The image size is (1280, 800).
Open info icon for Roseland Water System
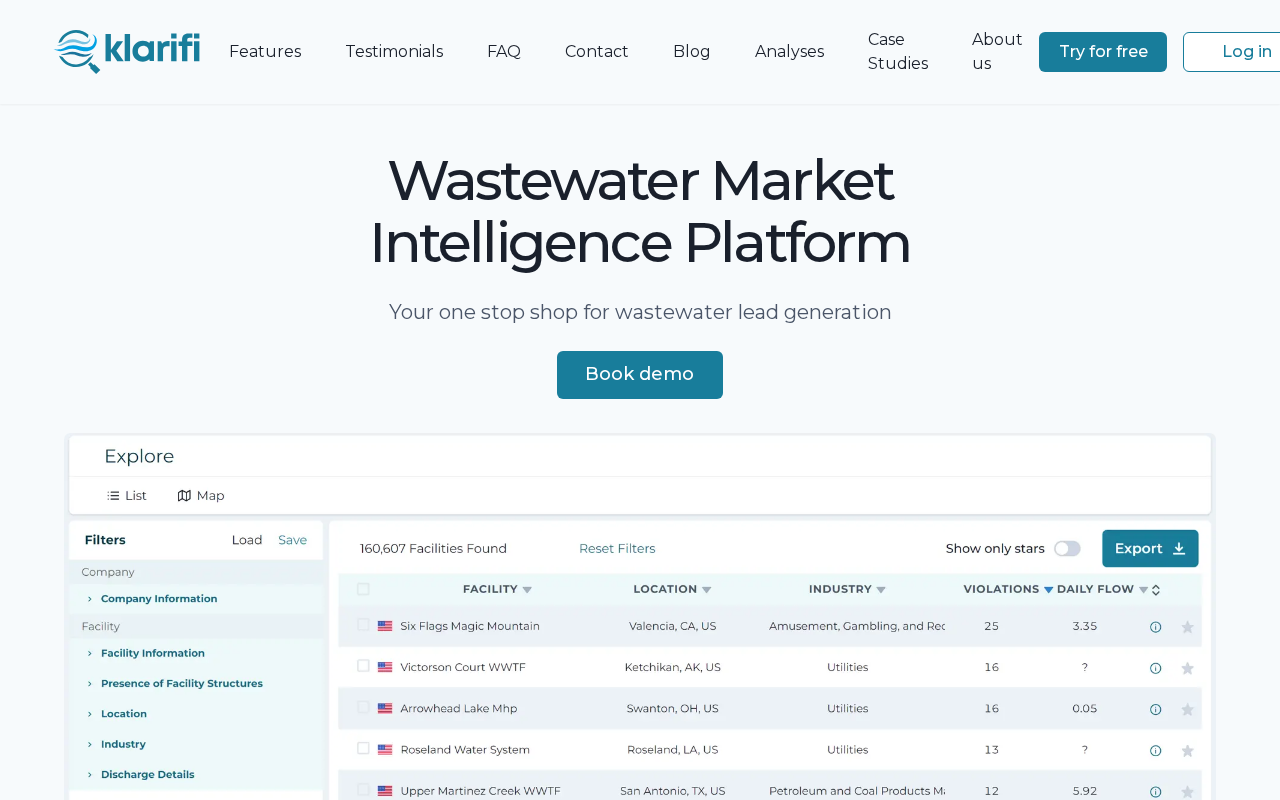coord(1155,750)
